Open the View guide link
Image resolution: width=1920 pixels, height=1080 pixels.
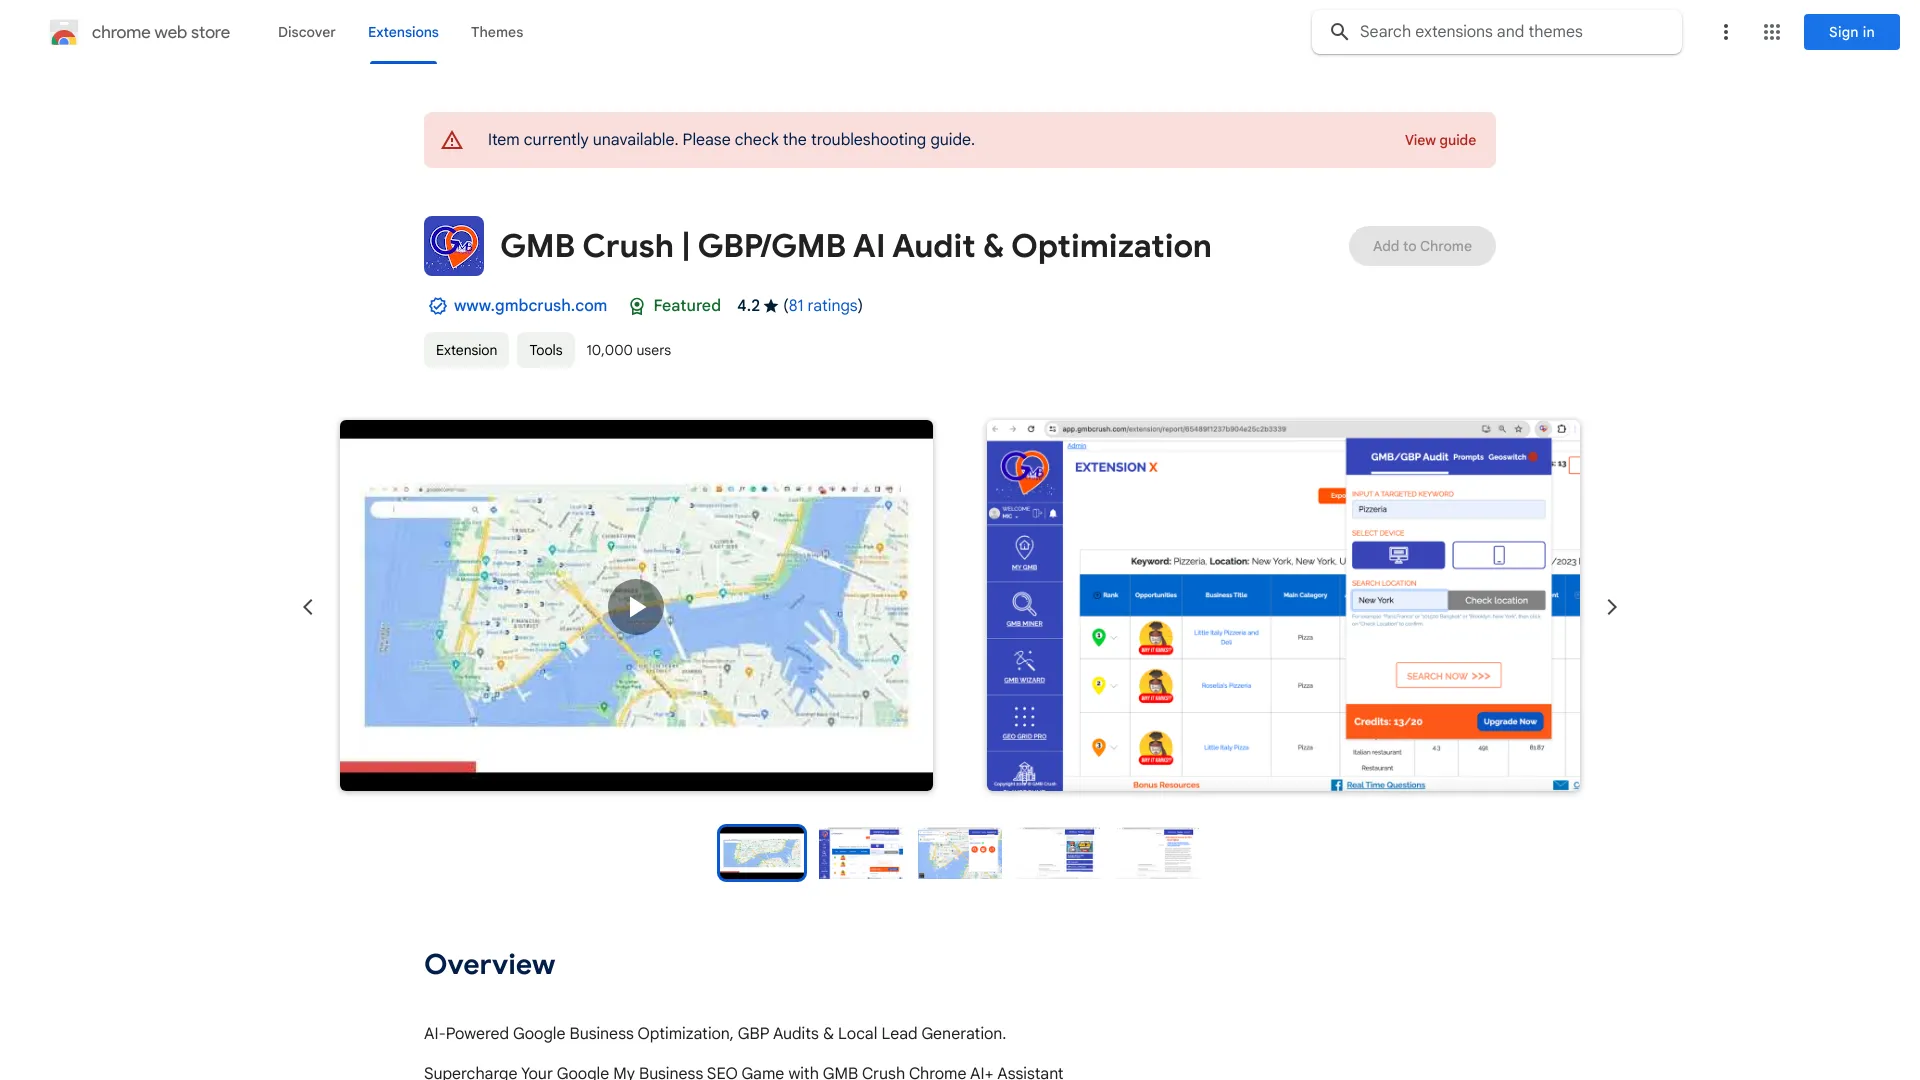pyautogui.click(x=1440, y=140)
